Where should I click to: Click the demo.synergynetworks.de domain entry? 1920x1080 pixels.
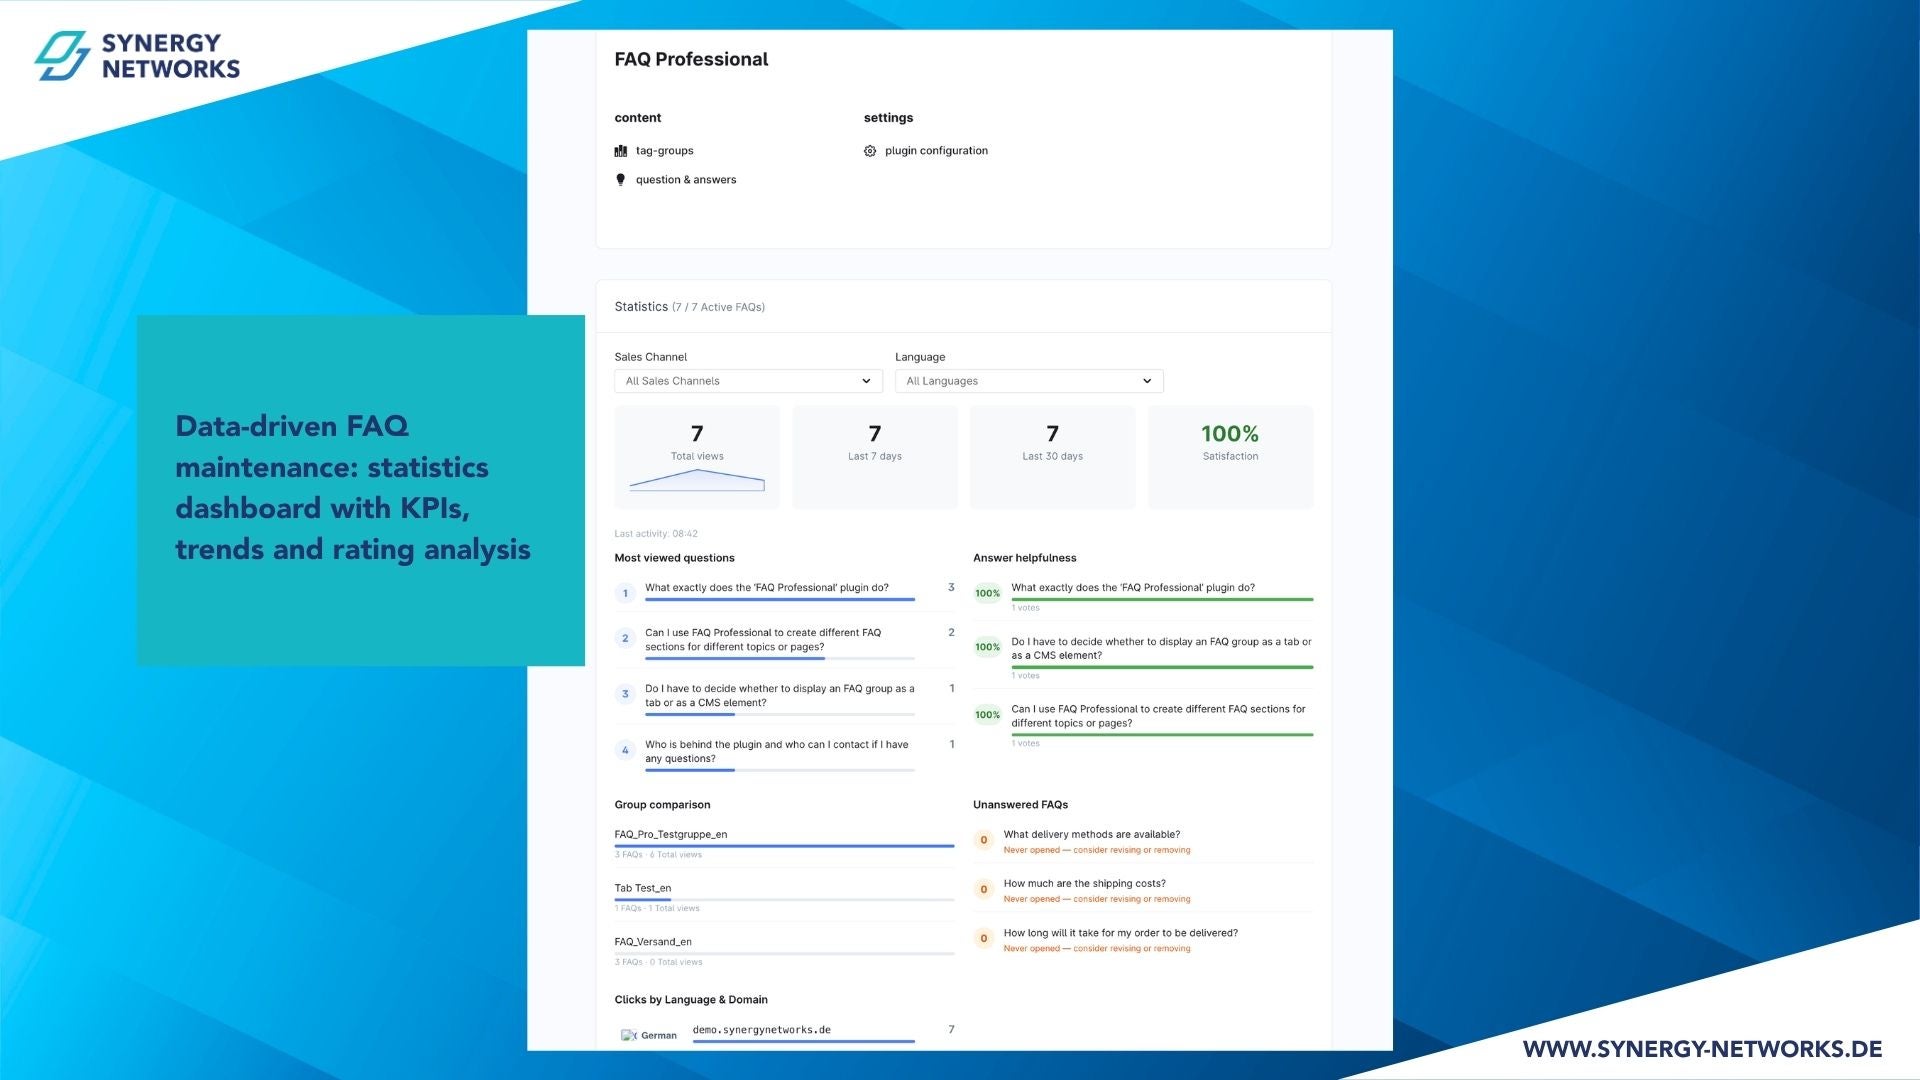[x=762, y=1030]
